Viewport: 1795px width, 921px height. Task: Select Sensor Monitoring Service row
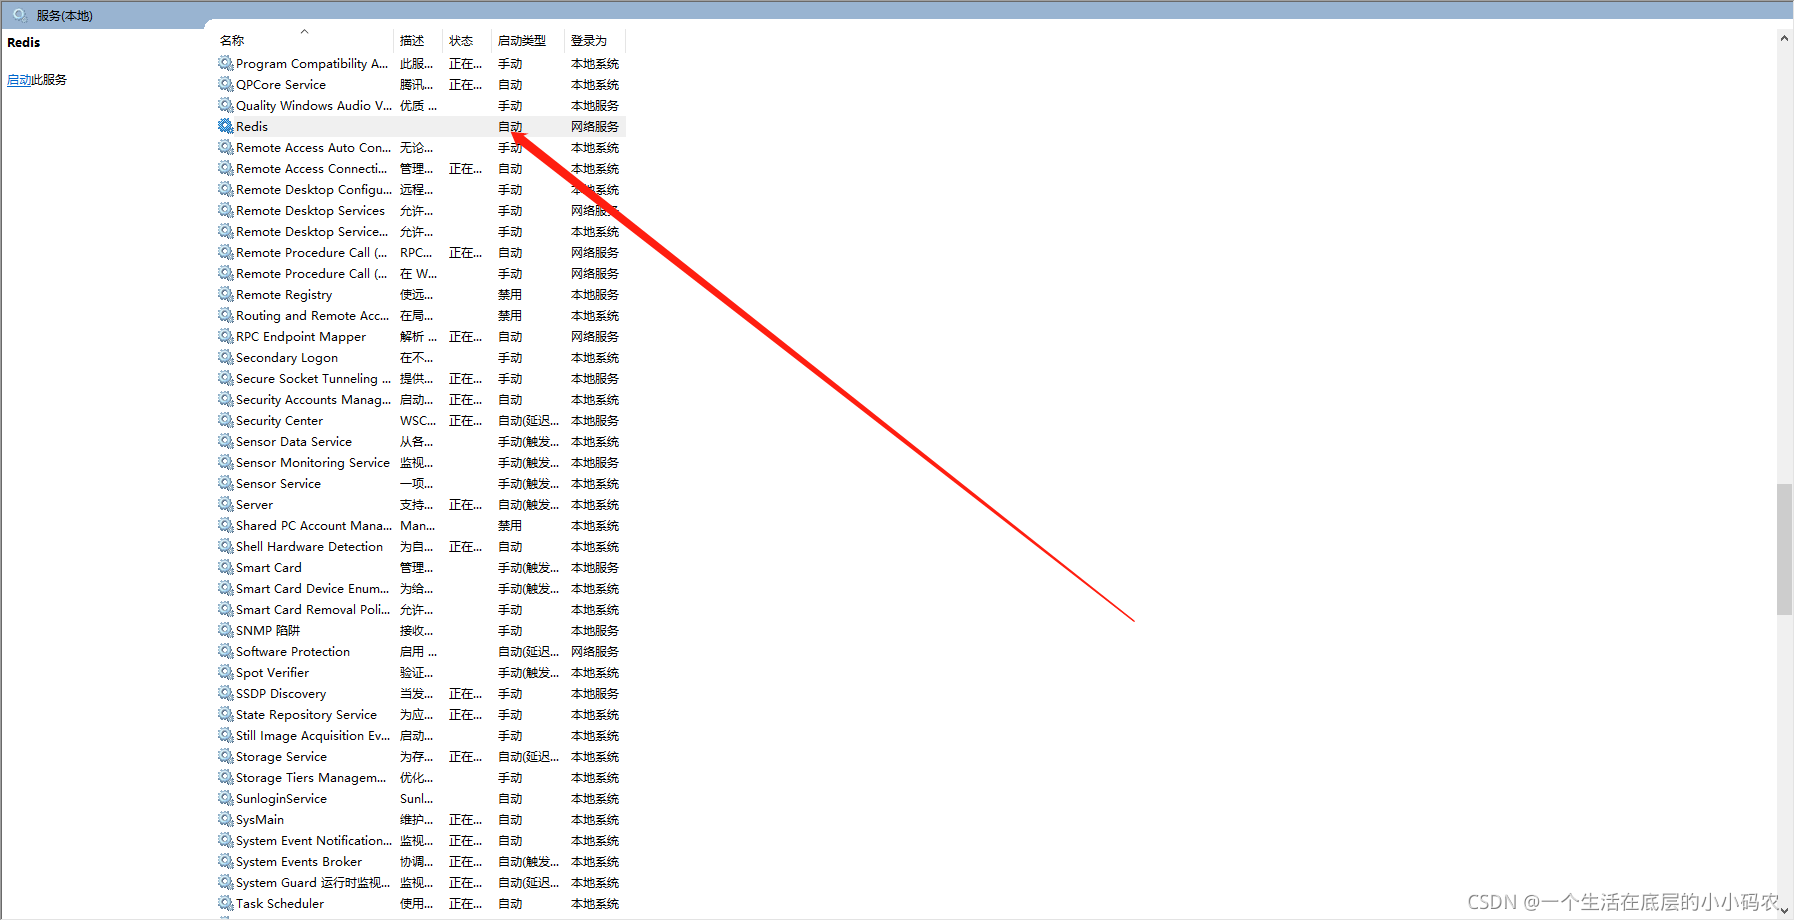(421, 462)
